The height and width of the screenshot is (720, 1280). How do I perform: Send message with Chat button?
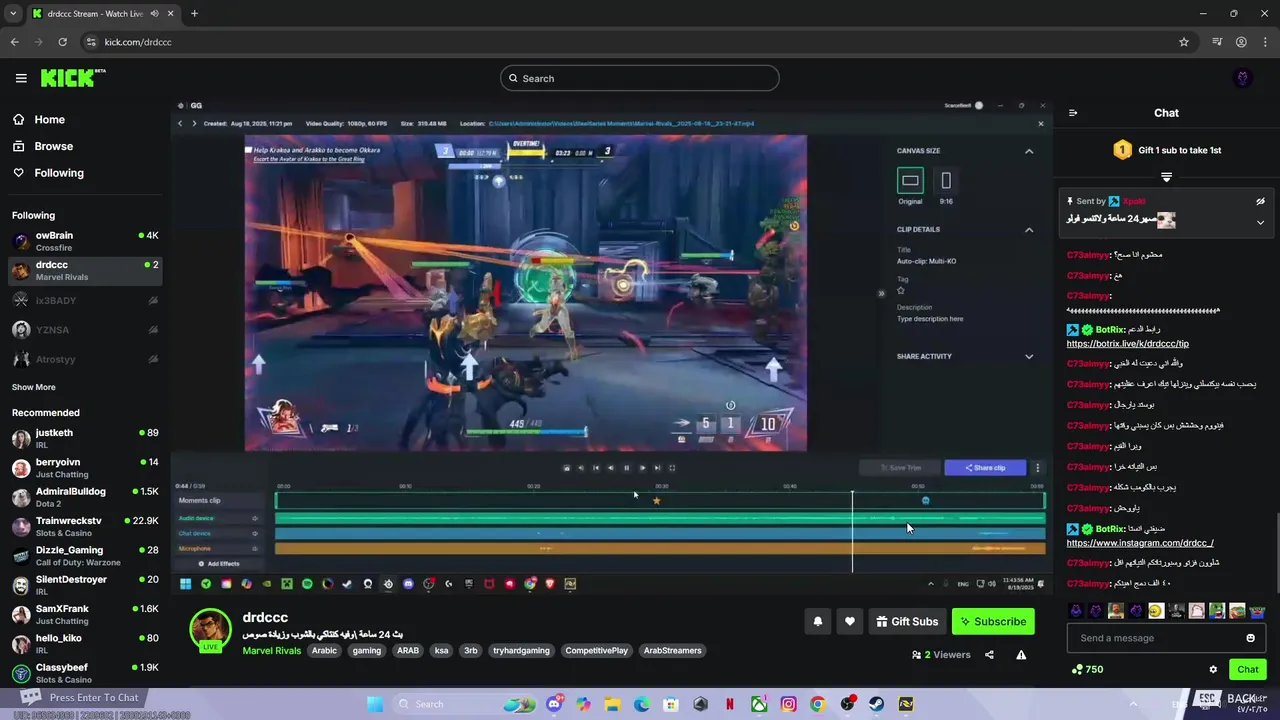pyautogui.click(x=1248, y=669)
